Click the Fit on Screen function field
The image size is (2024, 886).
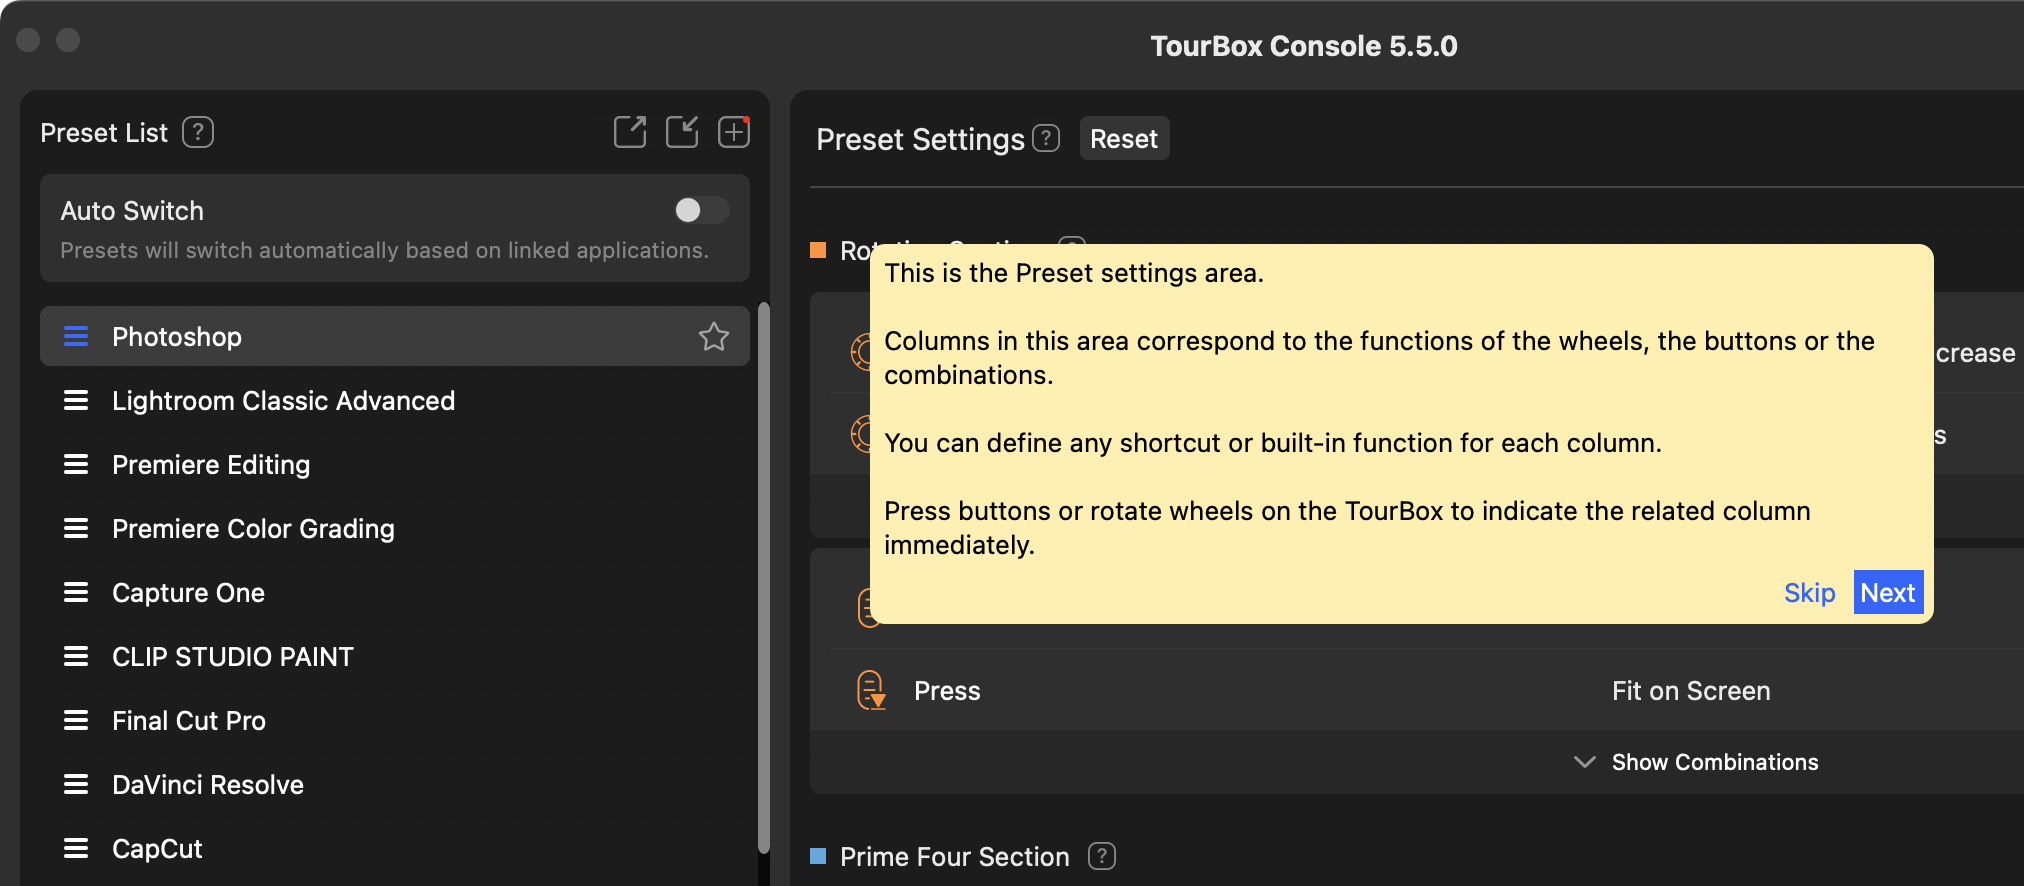tap(1690, 691)
